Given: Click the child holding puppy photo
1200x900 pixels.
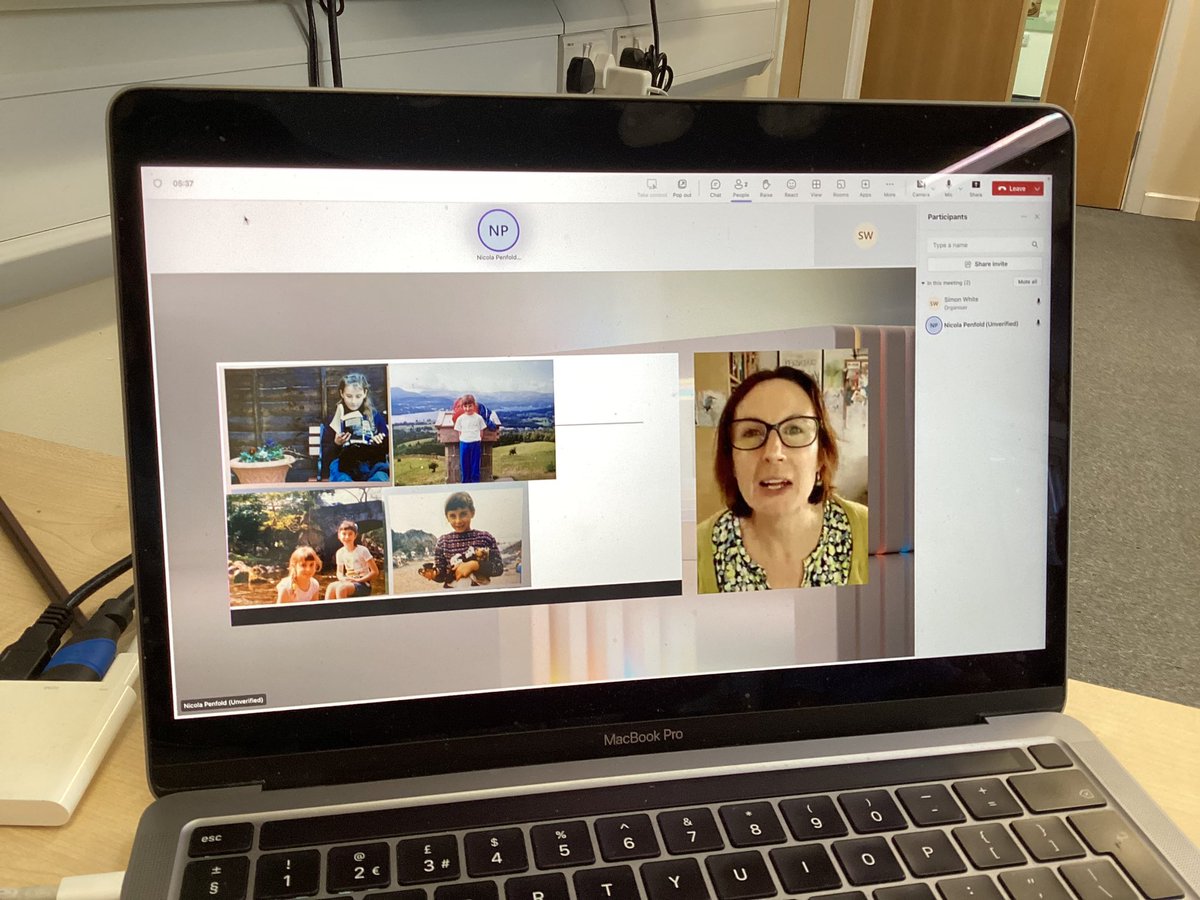Looking at the screenshot, I should click(x=458, y=540).
